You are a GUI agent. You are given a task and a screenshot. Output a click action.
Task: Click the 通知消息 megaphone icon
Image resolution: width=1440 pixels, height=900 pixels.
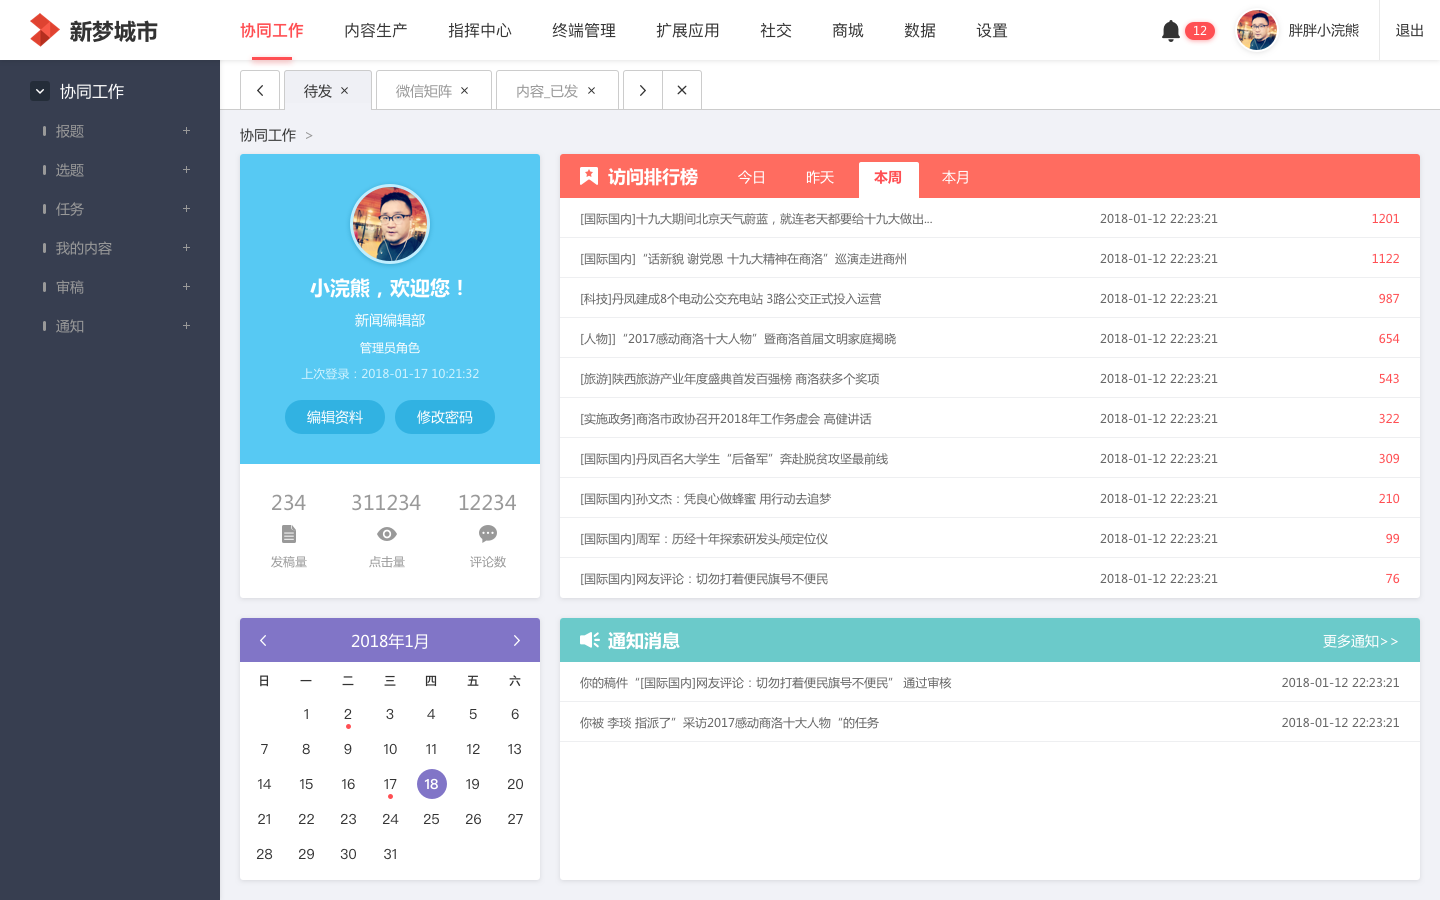click(589, 640)
